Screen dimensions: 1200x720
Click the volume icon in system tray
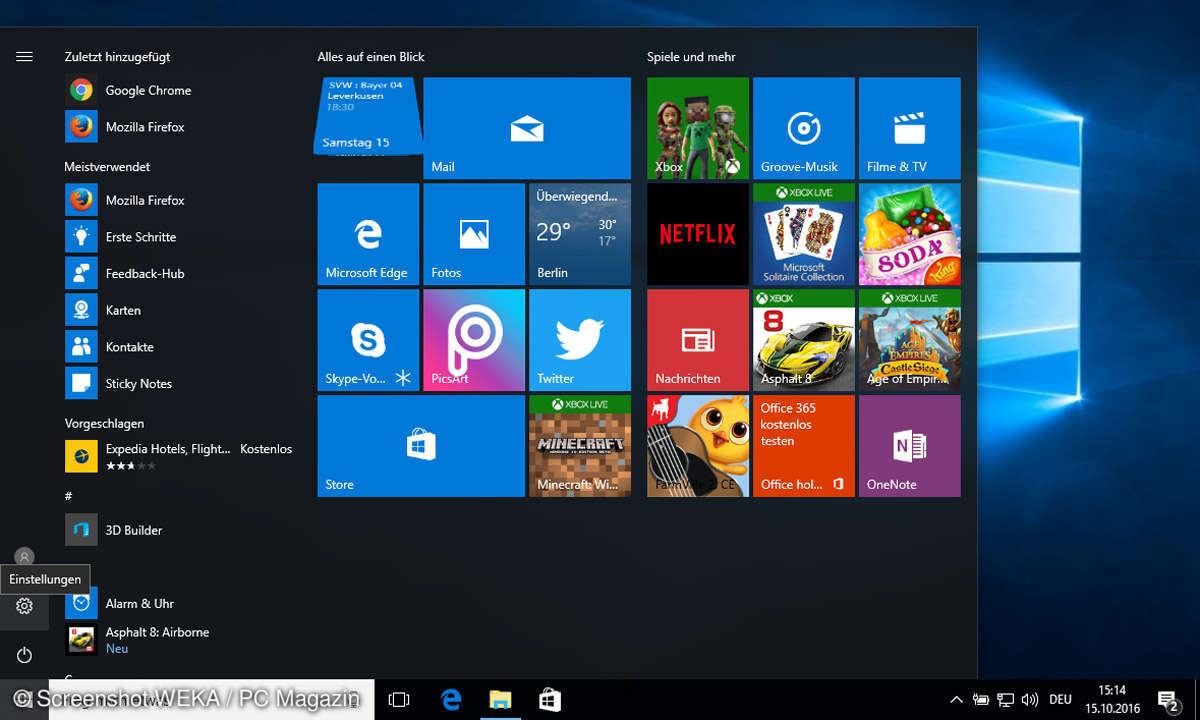(x=1029, y=700)
